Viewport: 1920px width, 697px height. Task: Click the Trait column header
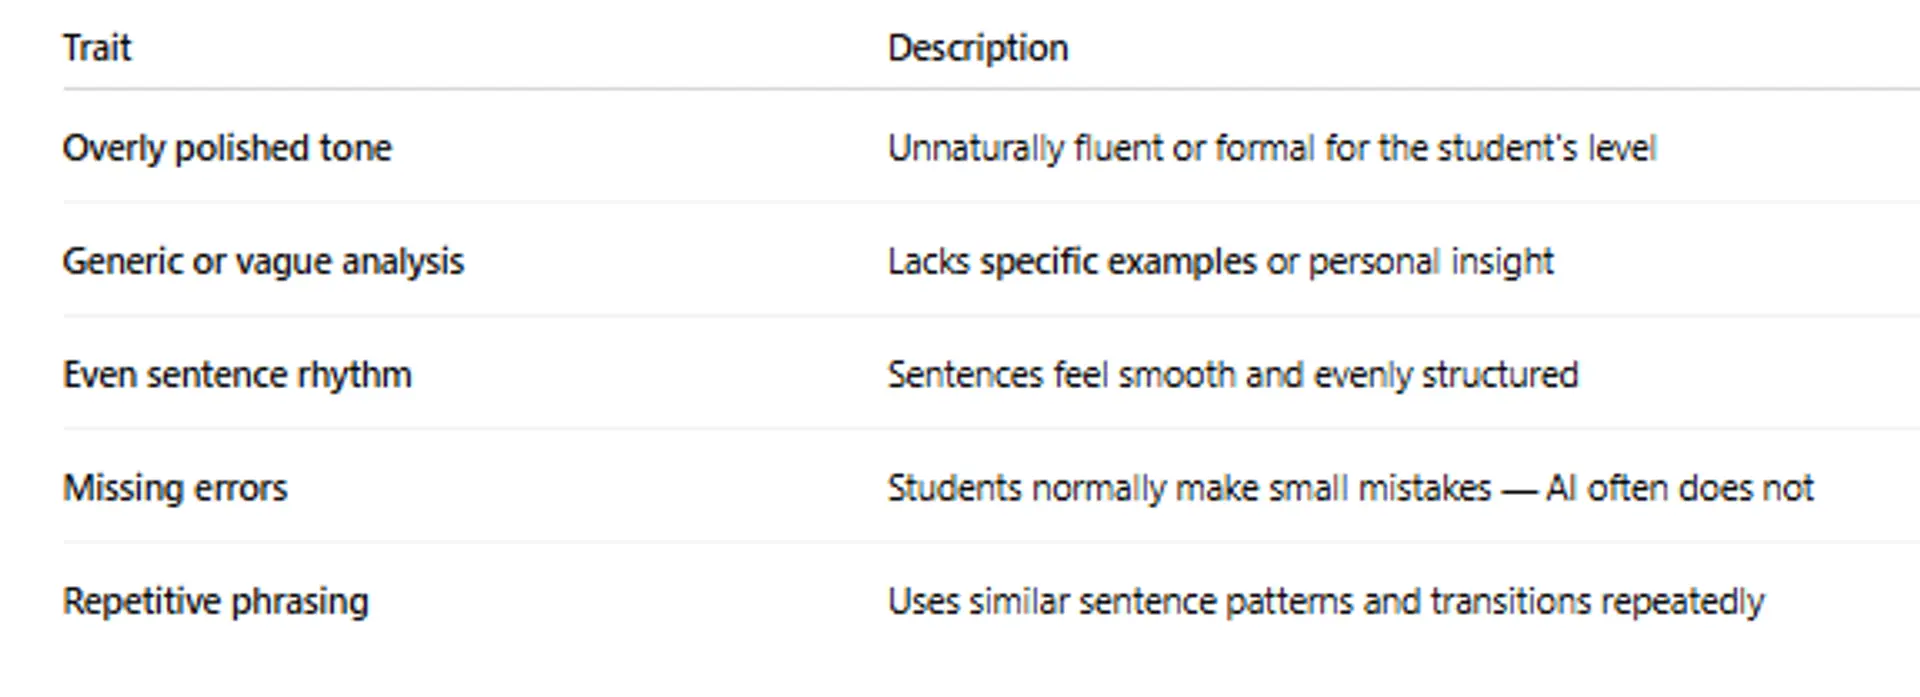click(97, 48)
